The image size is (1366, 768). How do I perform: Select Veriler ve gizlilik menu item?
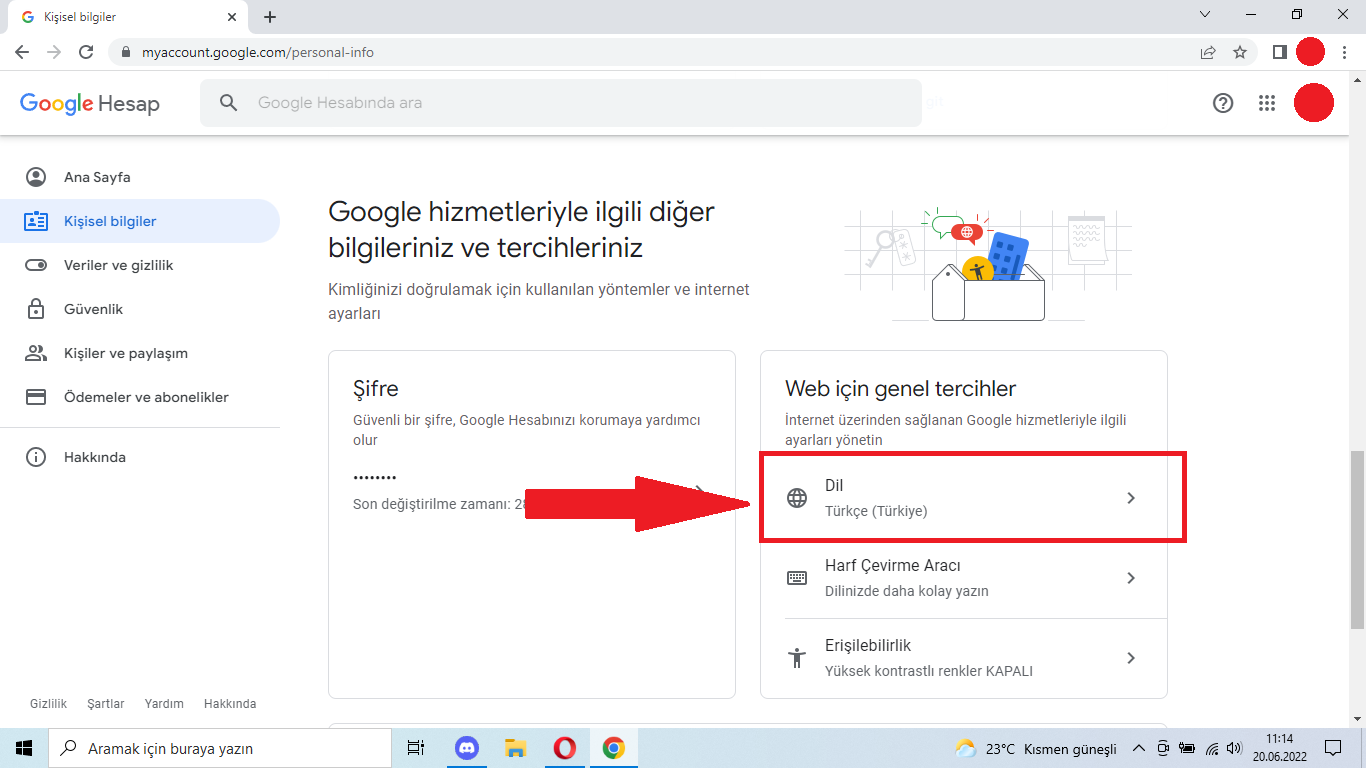pos(118,265)
